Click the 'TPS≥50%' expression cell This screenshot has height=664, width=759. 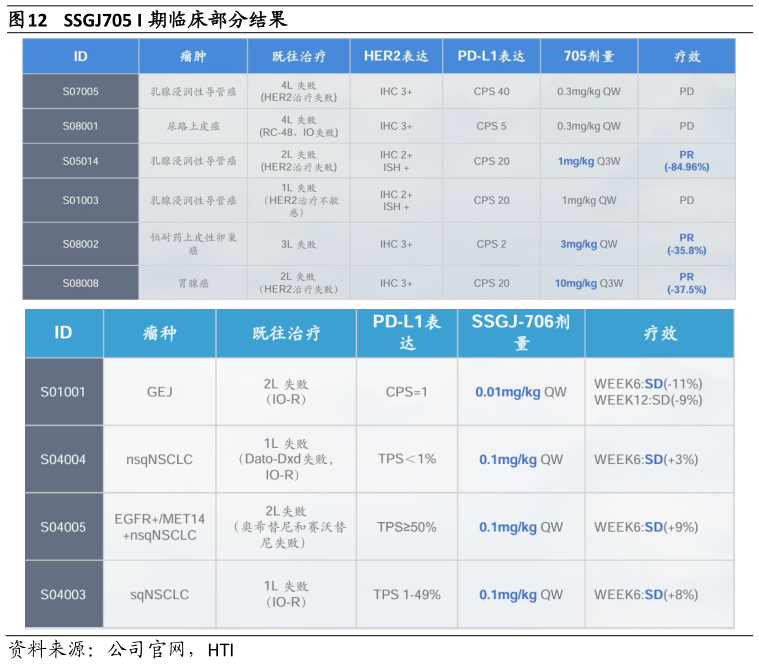coord(407,527)
